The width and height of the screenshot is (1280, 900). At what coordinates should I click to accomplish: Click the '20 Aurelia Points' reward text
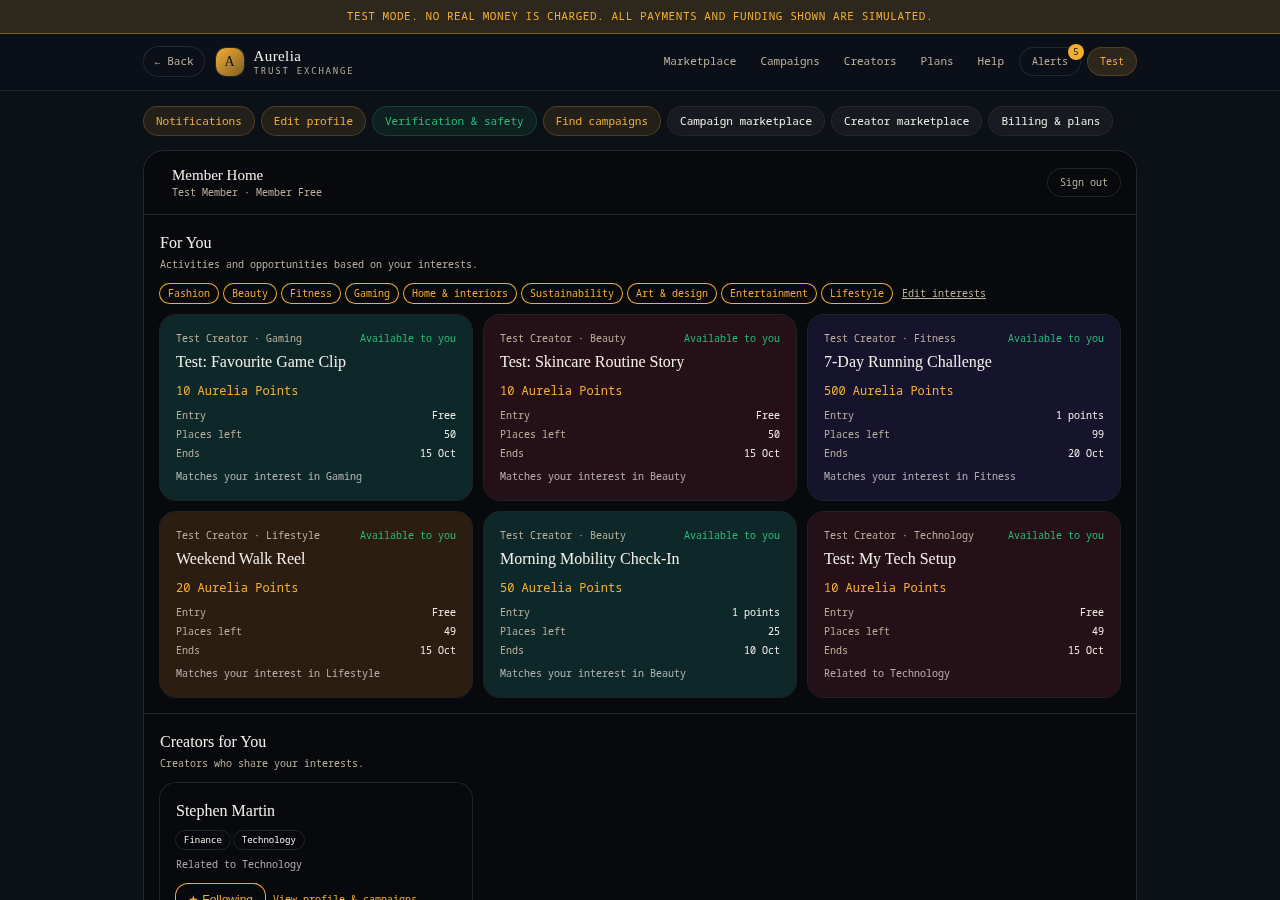tap(237, 588)
